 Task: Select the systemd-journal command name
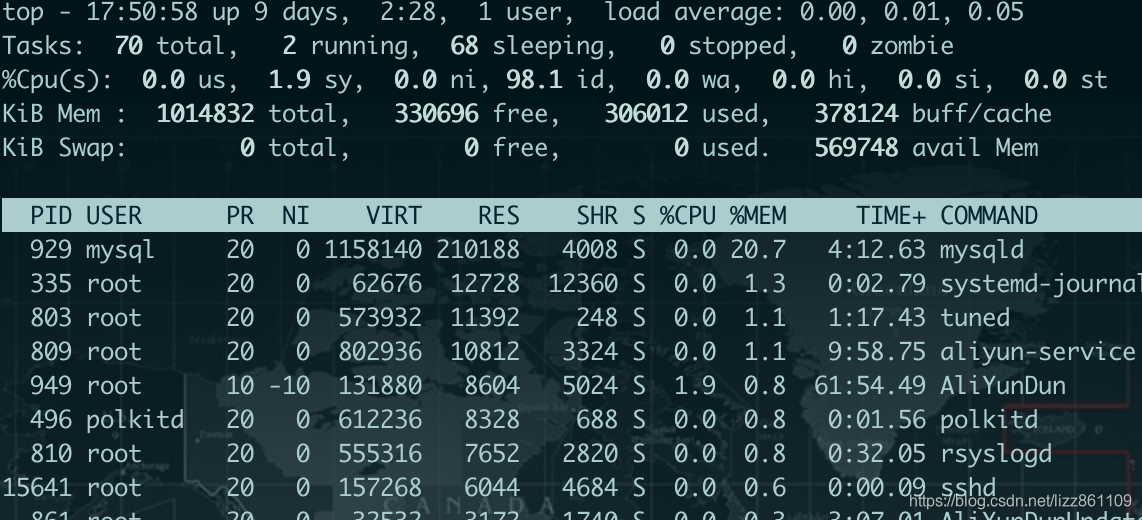point(1041,284)
